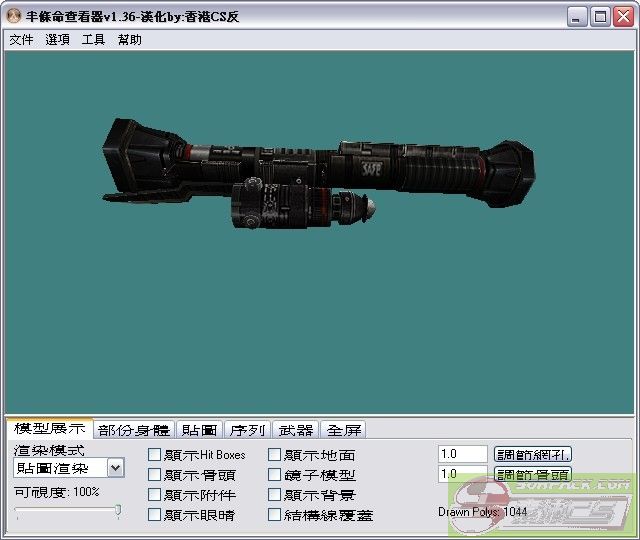This screenshot has height=540, width=640.
Task: Click the app icon in the title bar
Action: click(x=14, y=16)
